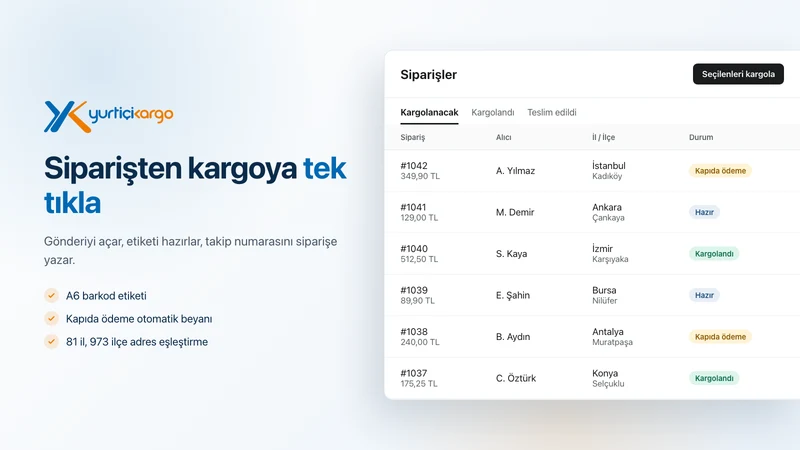Image resolution: width=800 pixels, height=450 pixels.
Task: Click the amount 512,50 TL
Action: [419, 259]
